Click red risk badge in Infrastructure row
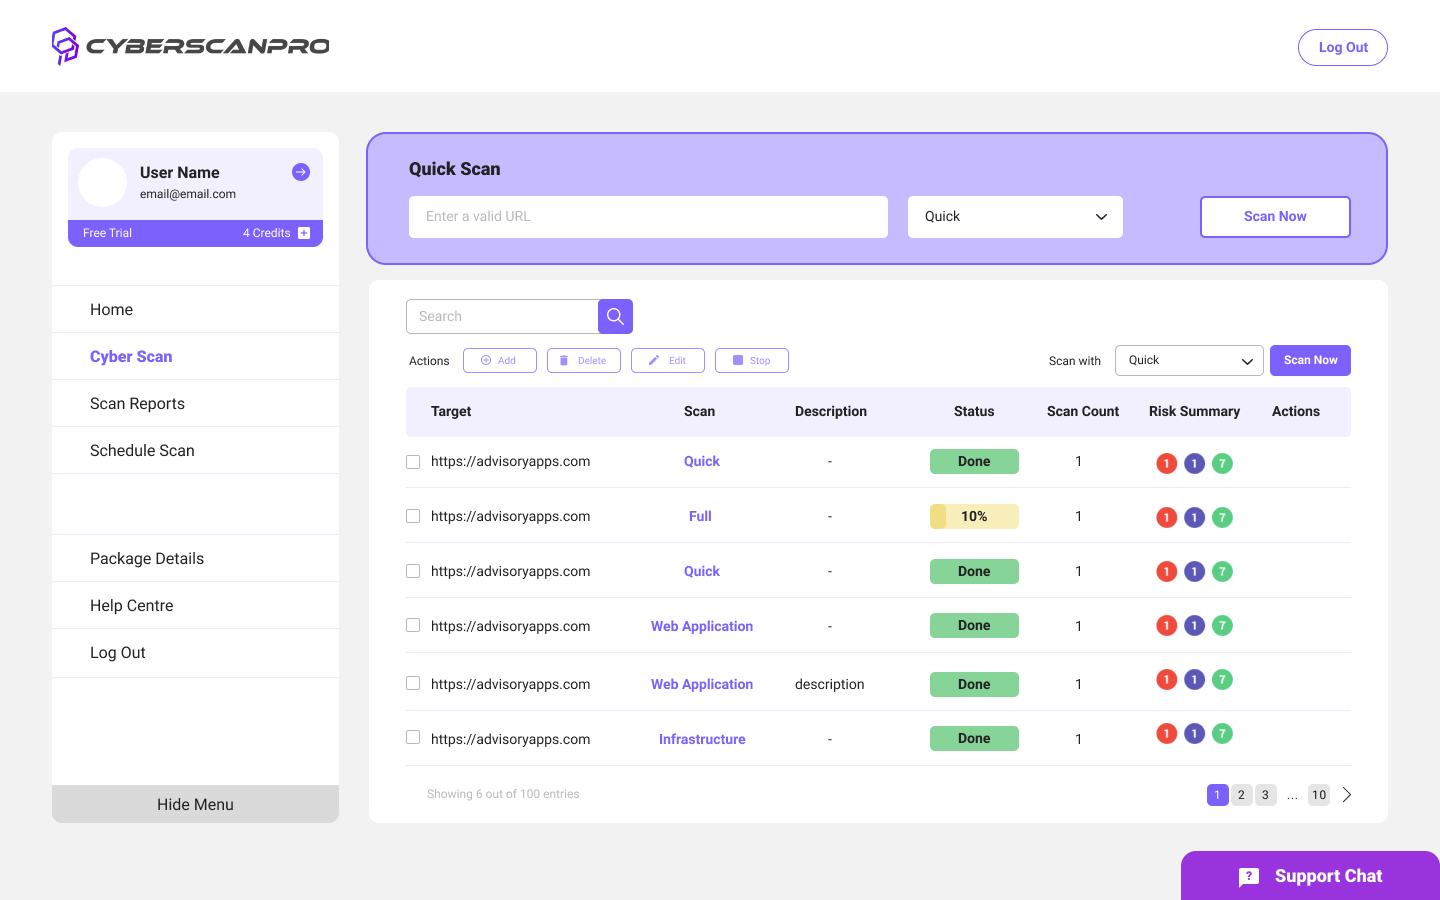Viewport: 1440px width, 900px height. (1166, 733)
